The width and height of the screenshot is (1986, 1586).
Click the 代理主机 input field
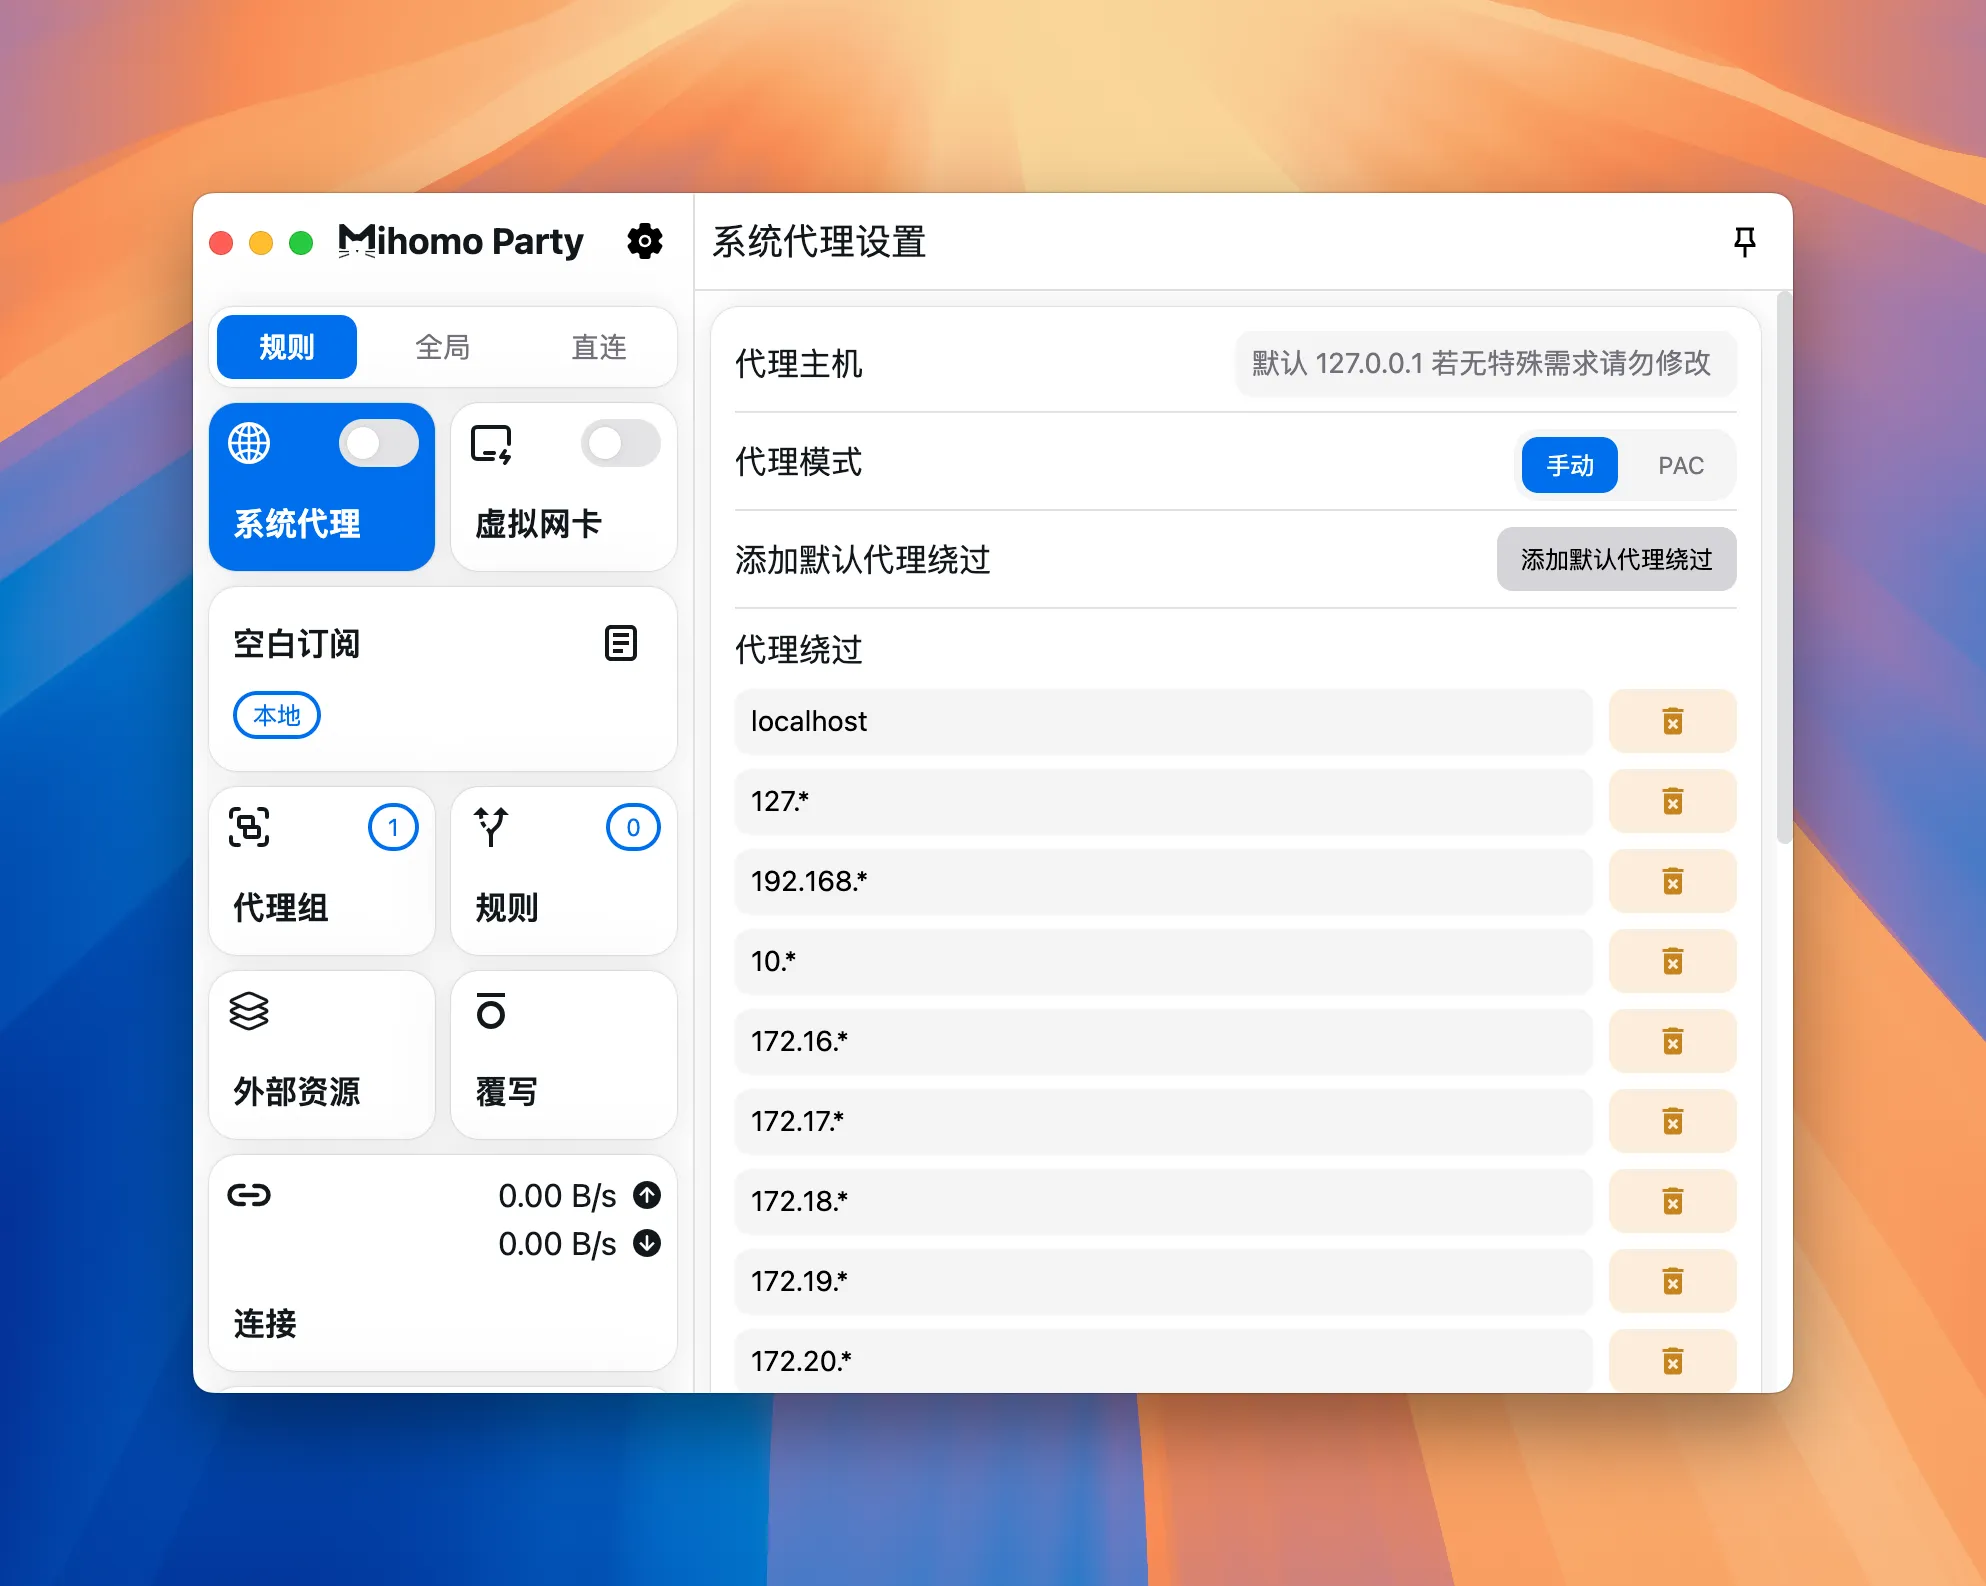[x=1485, y=364]
